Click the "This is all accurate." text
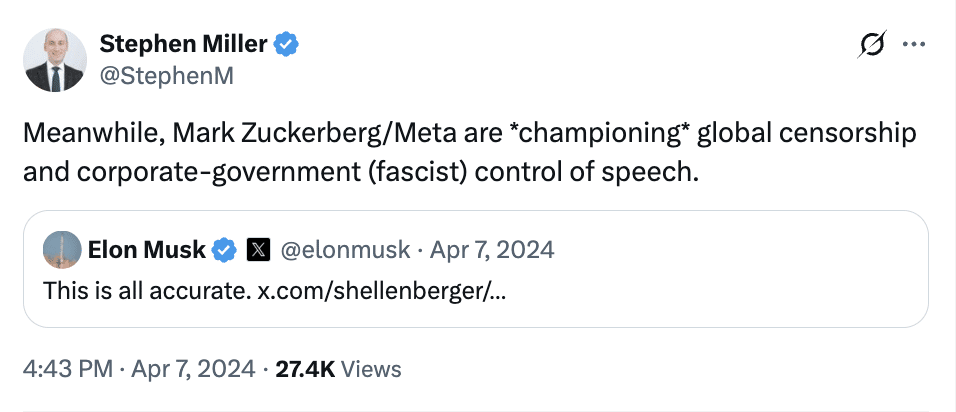The width and height of the screenshot is (956, 412). click(x=145, y=290)
